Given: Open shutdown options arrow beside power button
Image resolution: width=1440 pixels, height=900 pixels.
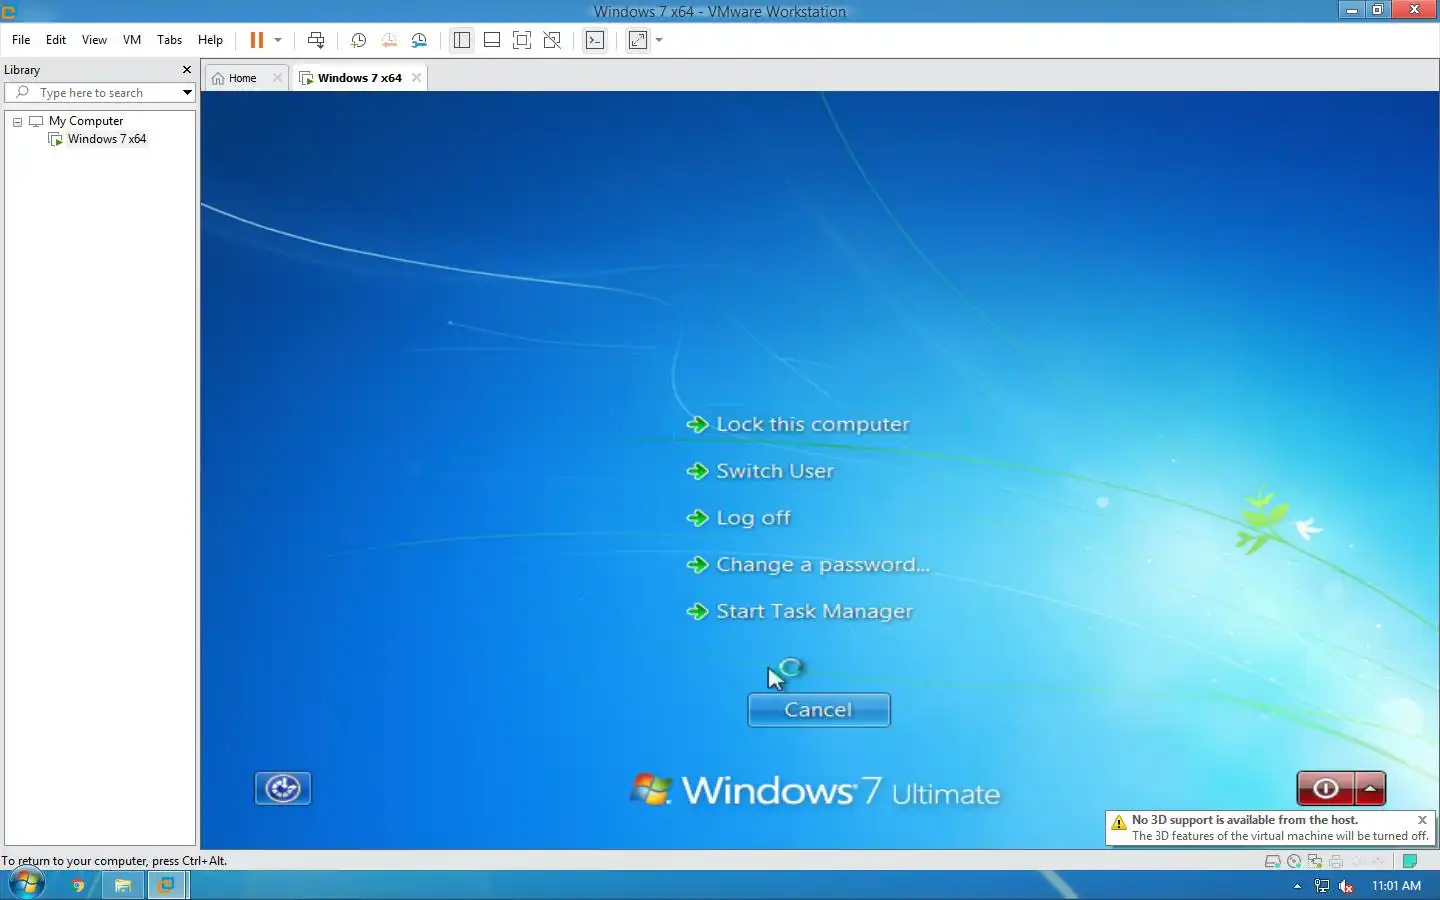Looking at the screenshot, I should (x=1370, y=788).
